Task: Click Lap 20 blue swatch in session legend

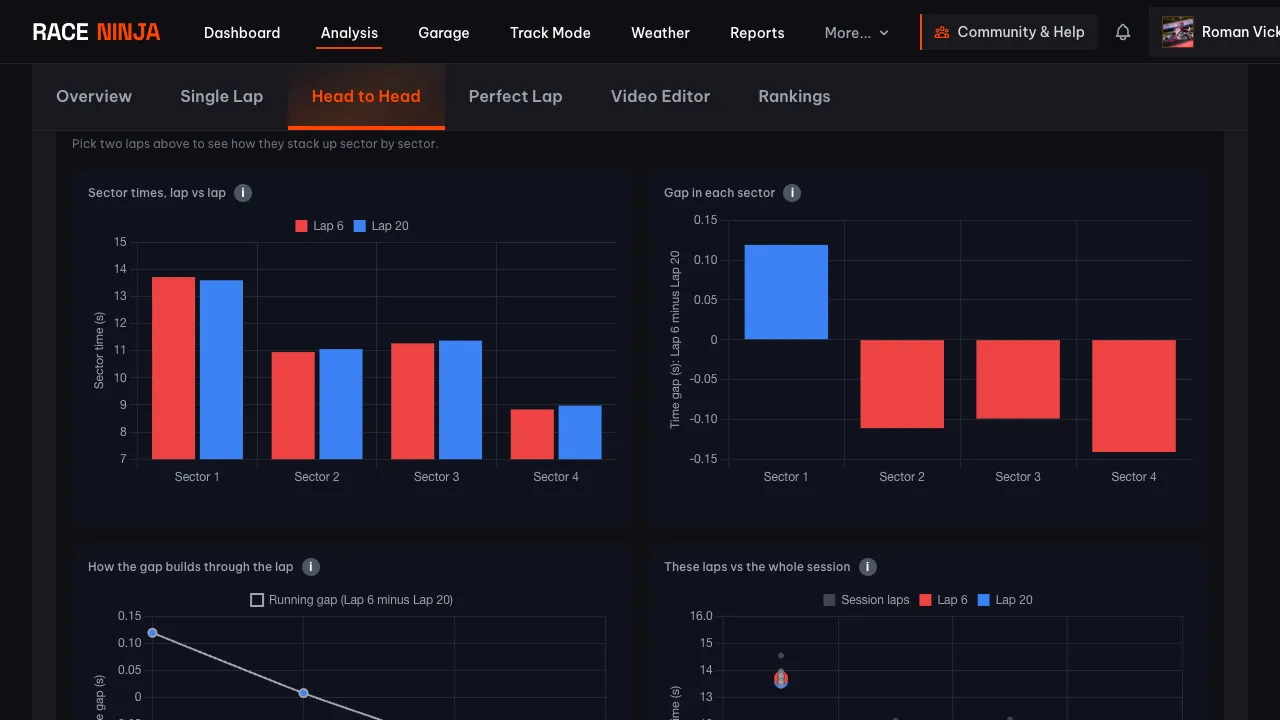Action: (x=983, y=600)
